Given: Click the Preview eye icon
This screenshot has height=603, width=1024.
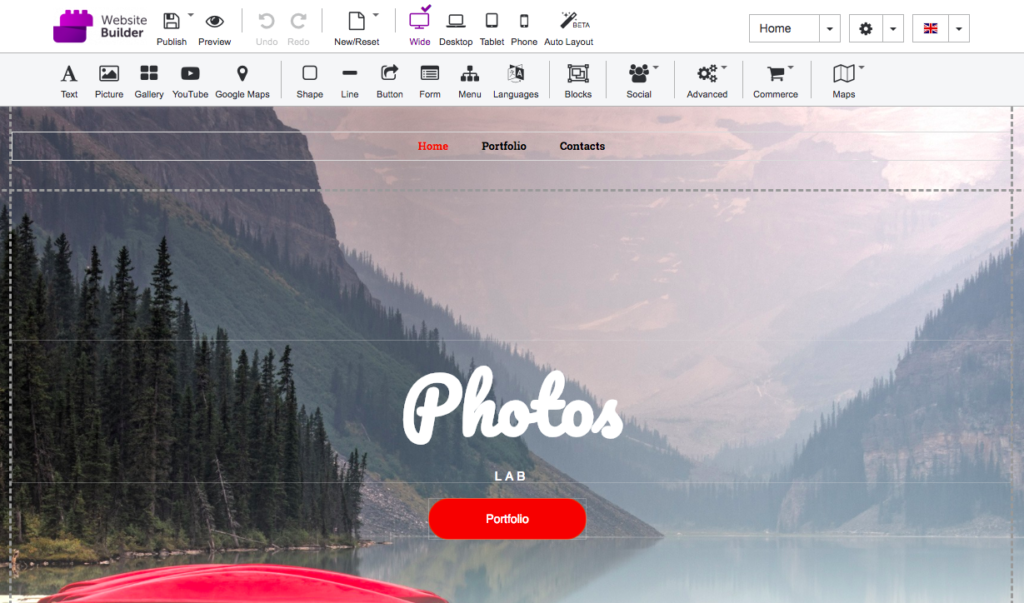Looking at the screenshot, I should click(x=214, y=22).
